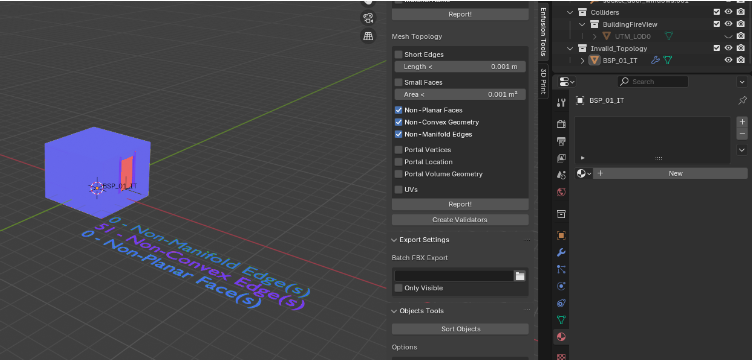Hide the Invalid_Topology collection in viewport
The height and width of the screenshot is (360, 752).
coord(728,48)
